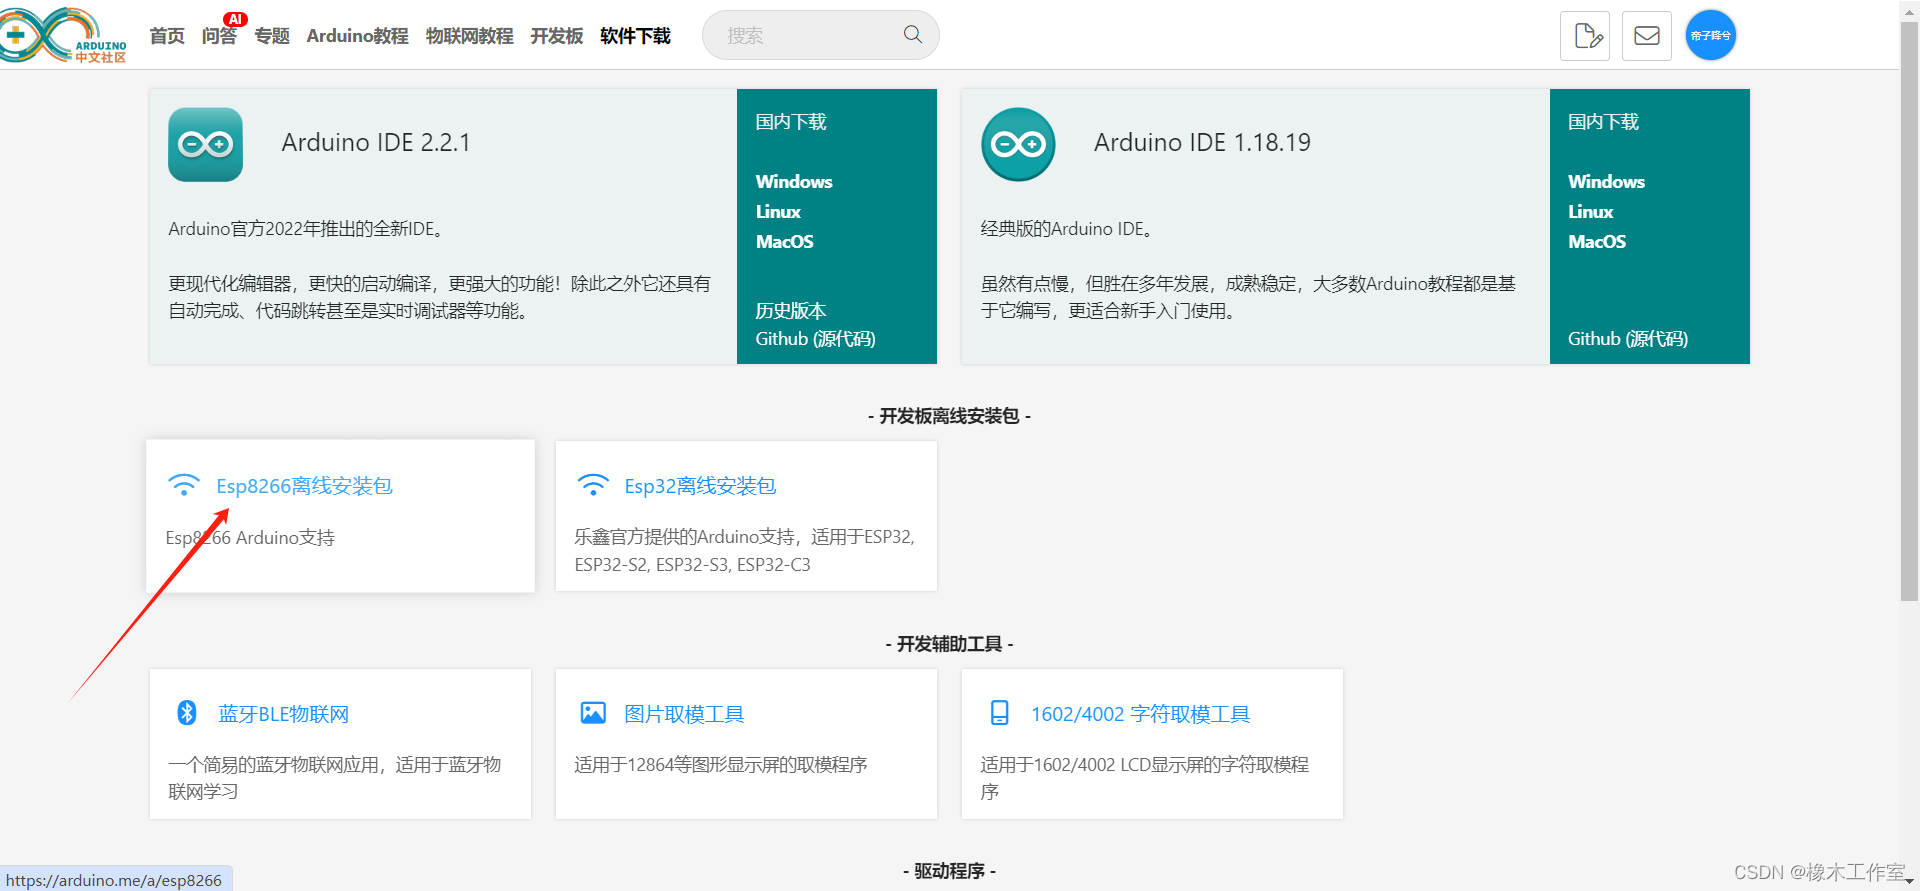Click the '- 开发辅助工具 -' section heading
Screen dimensions: 1920x891
(949, 644)
